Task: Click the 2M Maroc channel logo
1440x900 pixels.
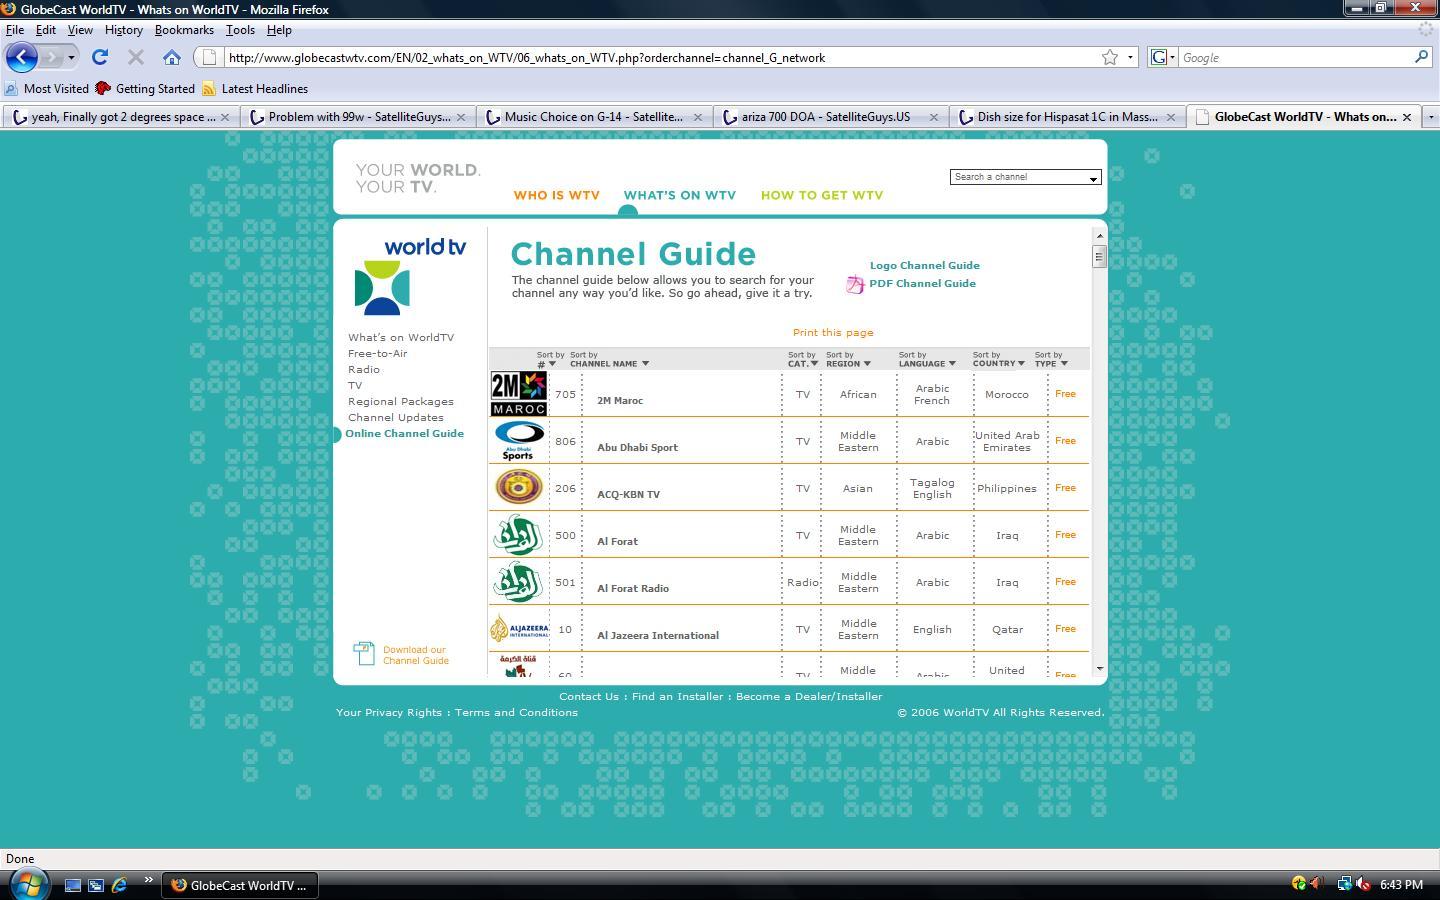Action: 518,394
